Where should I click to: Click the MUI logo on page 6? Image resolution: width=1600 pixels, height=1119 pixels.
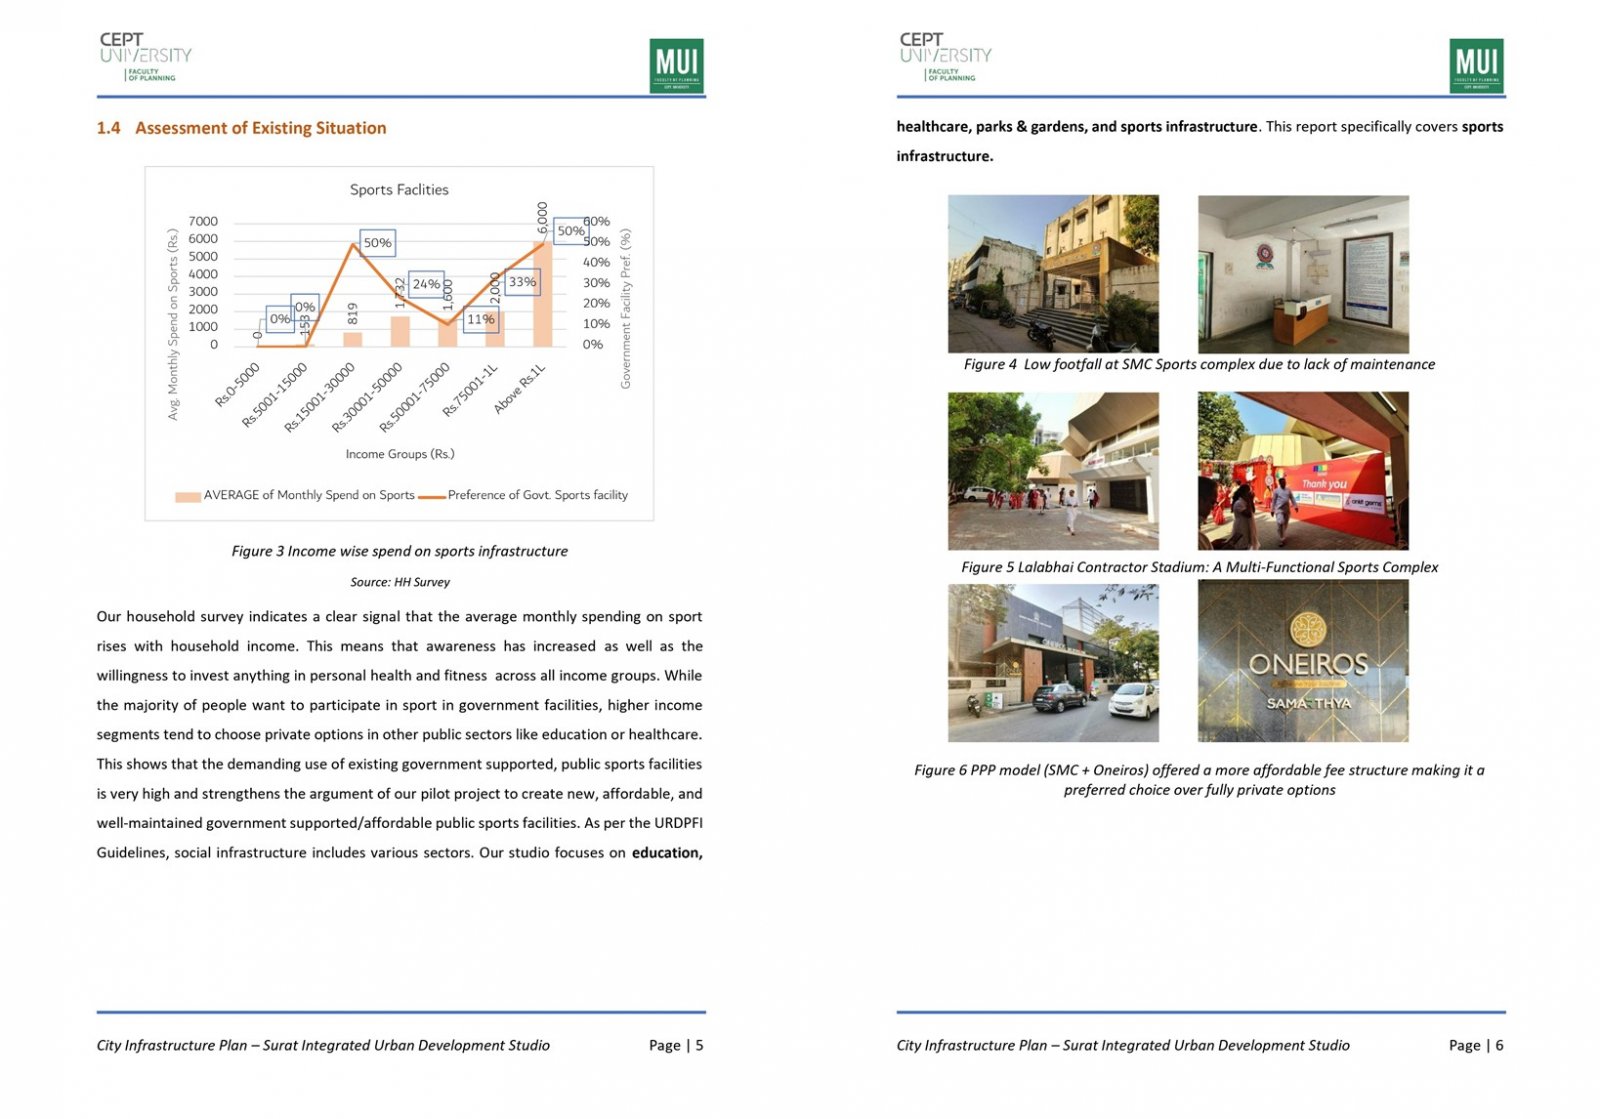pyautogui.click(x=1477, y=65)
